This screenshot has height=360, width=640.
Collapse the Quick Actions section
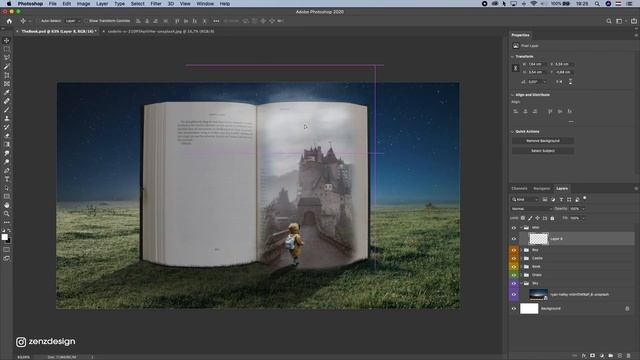point(513,132)
